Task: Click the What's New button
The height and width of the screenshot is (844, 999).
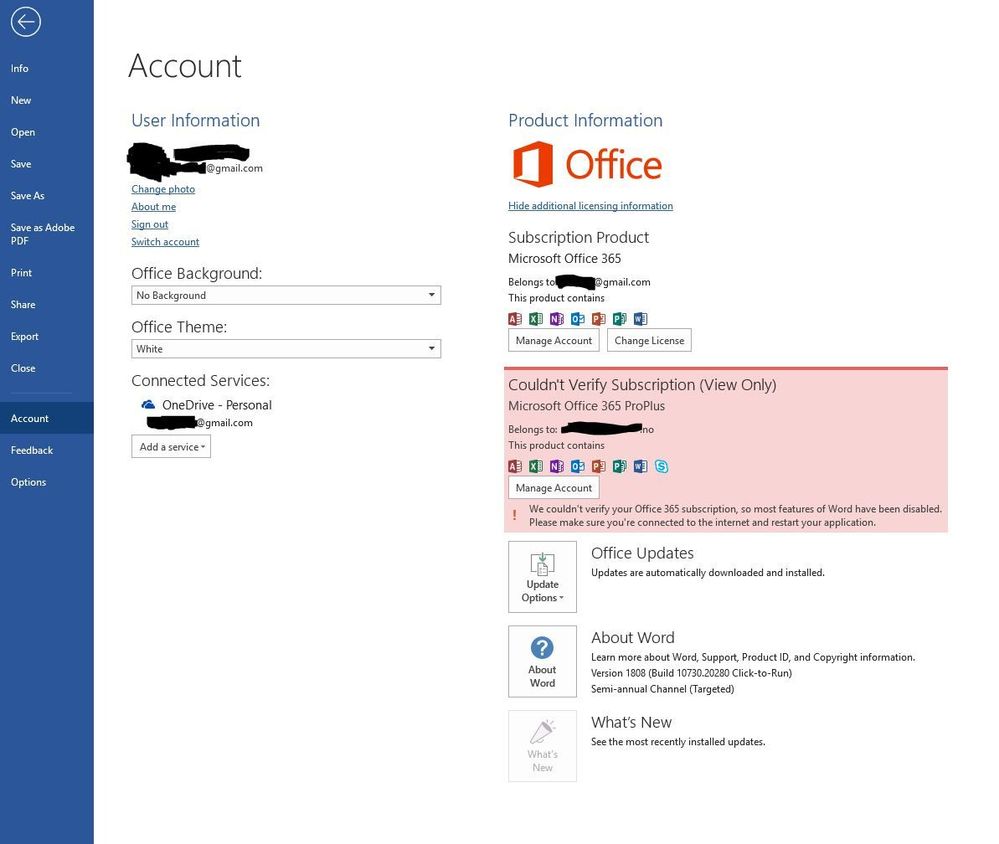Action: tap(542, 746)
